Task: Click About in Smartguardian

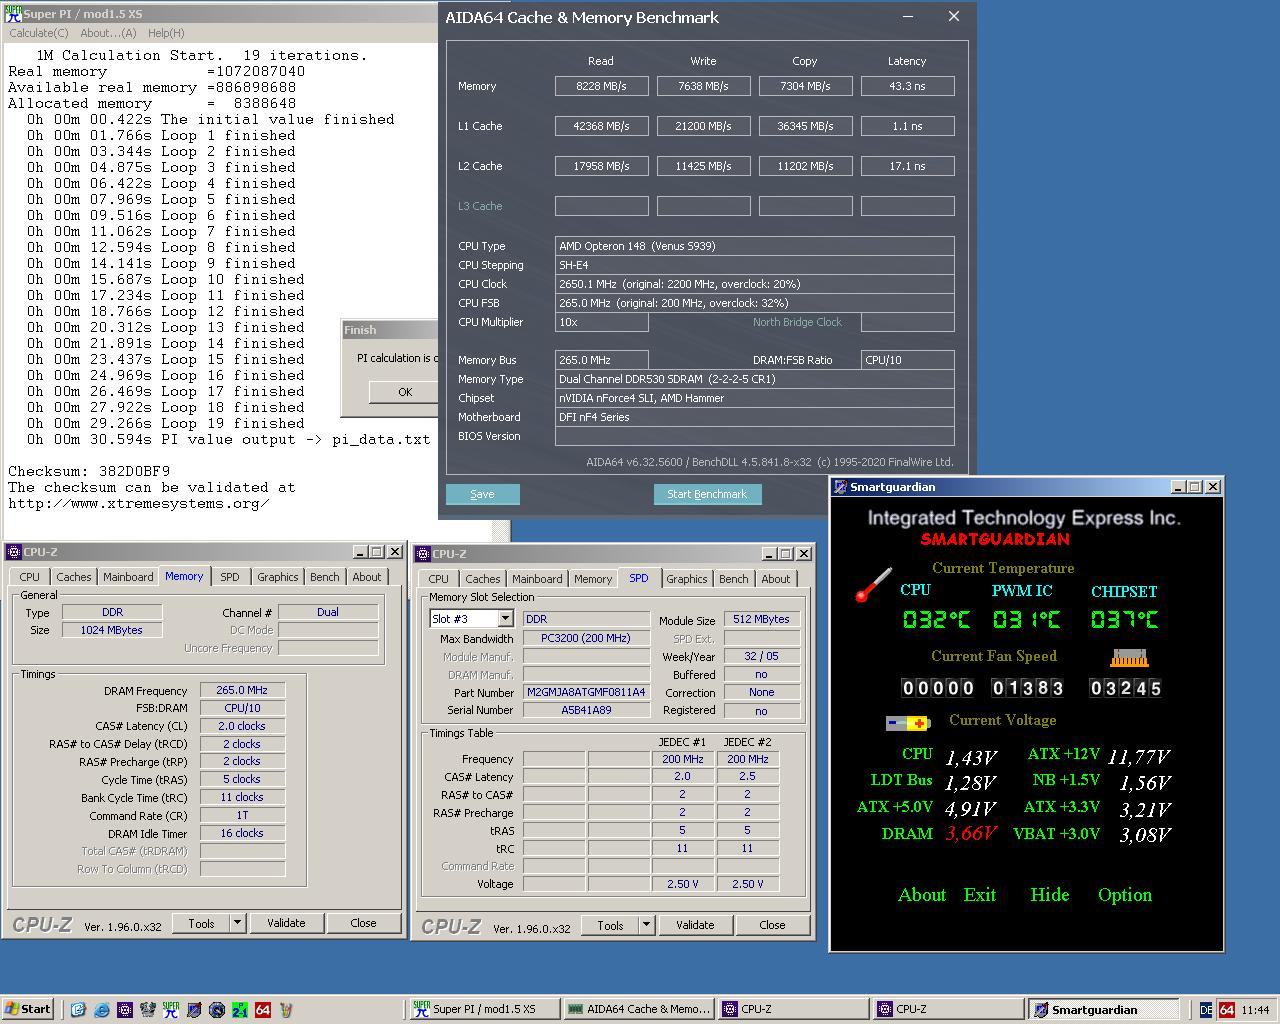Action: 922,895
